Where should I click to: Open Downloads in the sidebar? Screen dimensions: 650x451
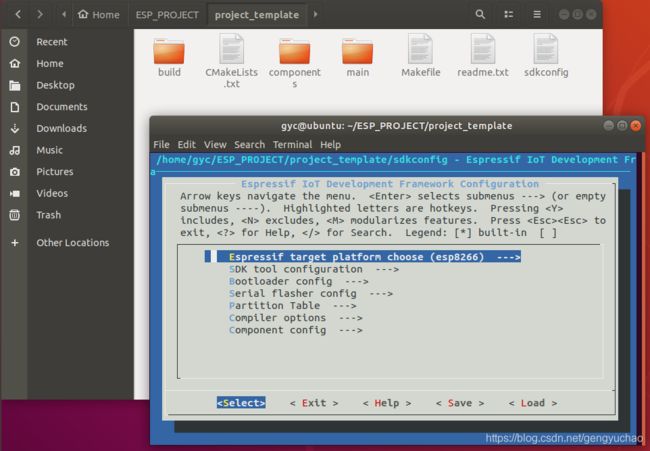pyautogui.click(x=67, y=129)
